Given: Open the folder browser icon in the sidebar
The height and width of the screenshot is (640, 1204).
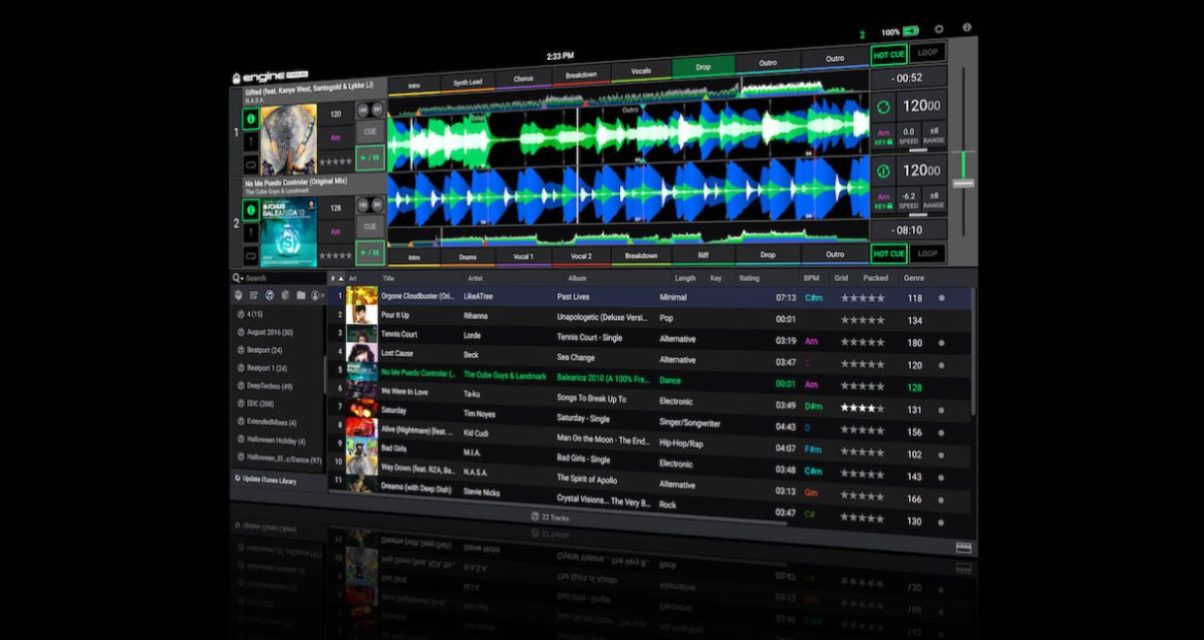Looking at the screenshot, I should coord(301,295).
